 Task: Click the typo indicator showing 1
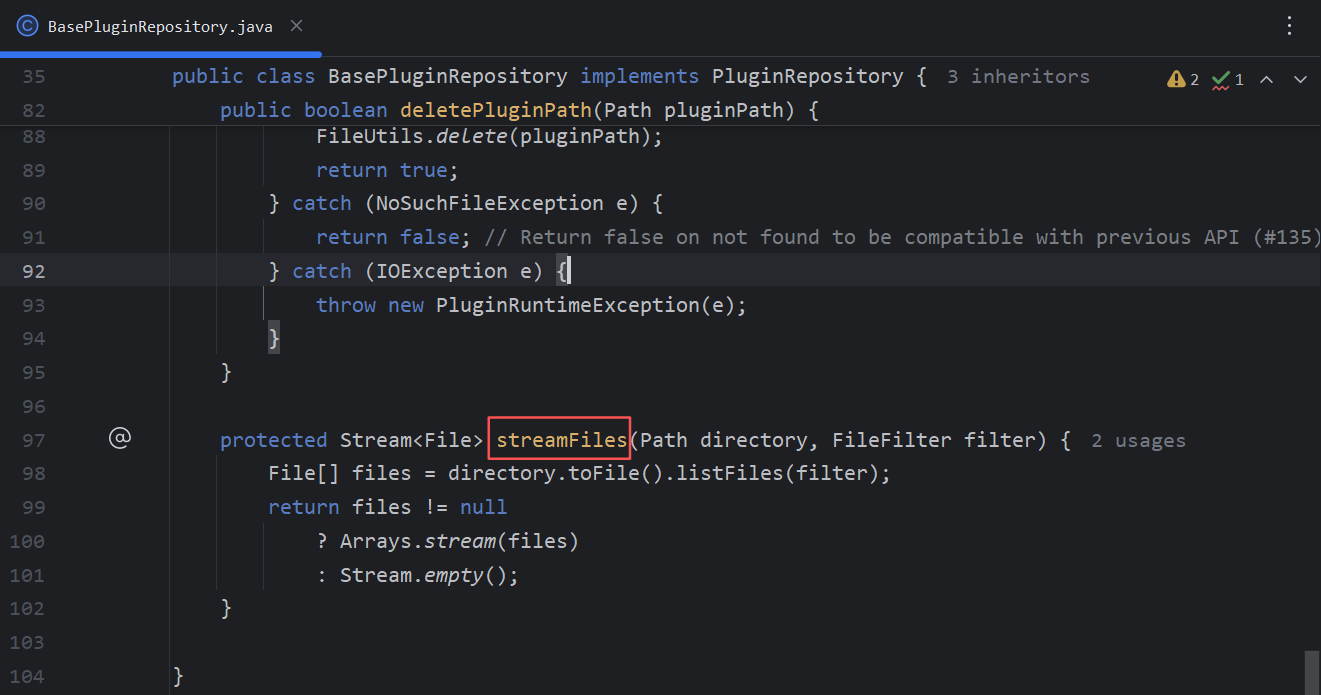(1228, 79)
